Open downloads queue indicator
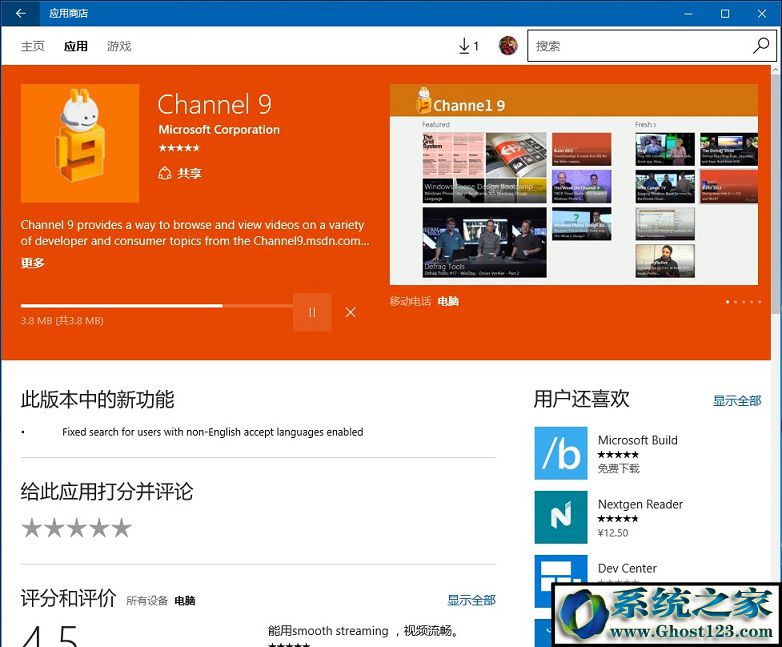Screen dimensions: 782x647 pos(469,46)
